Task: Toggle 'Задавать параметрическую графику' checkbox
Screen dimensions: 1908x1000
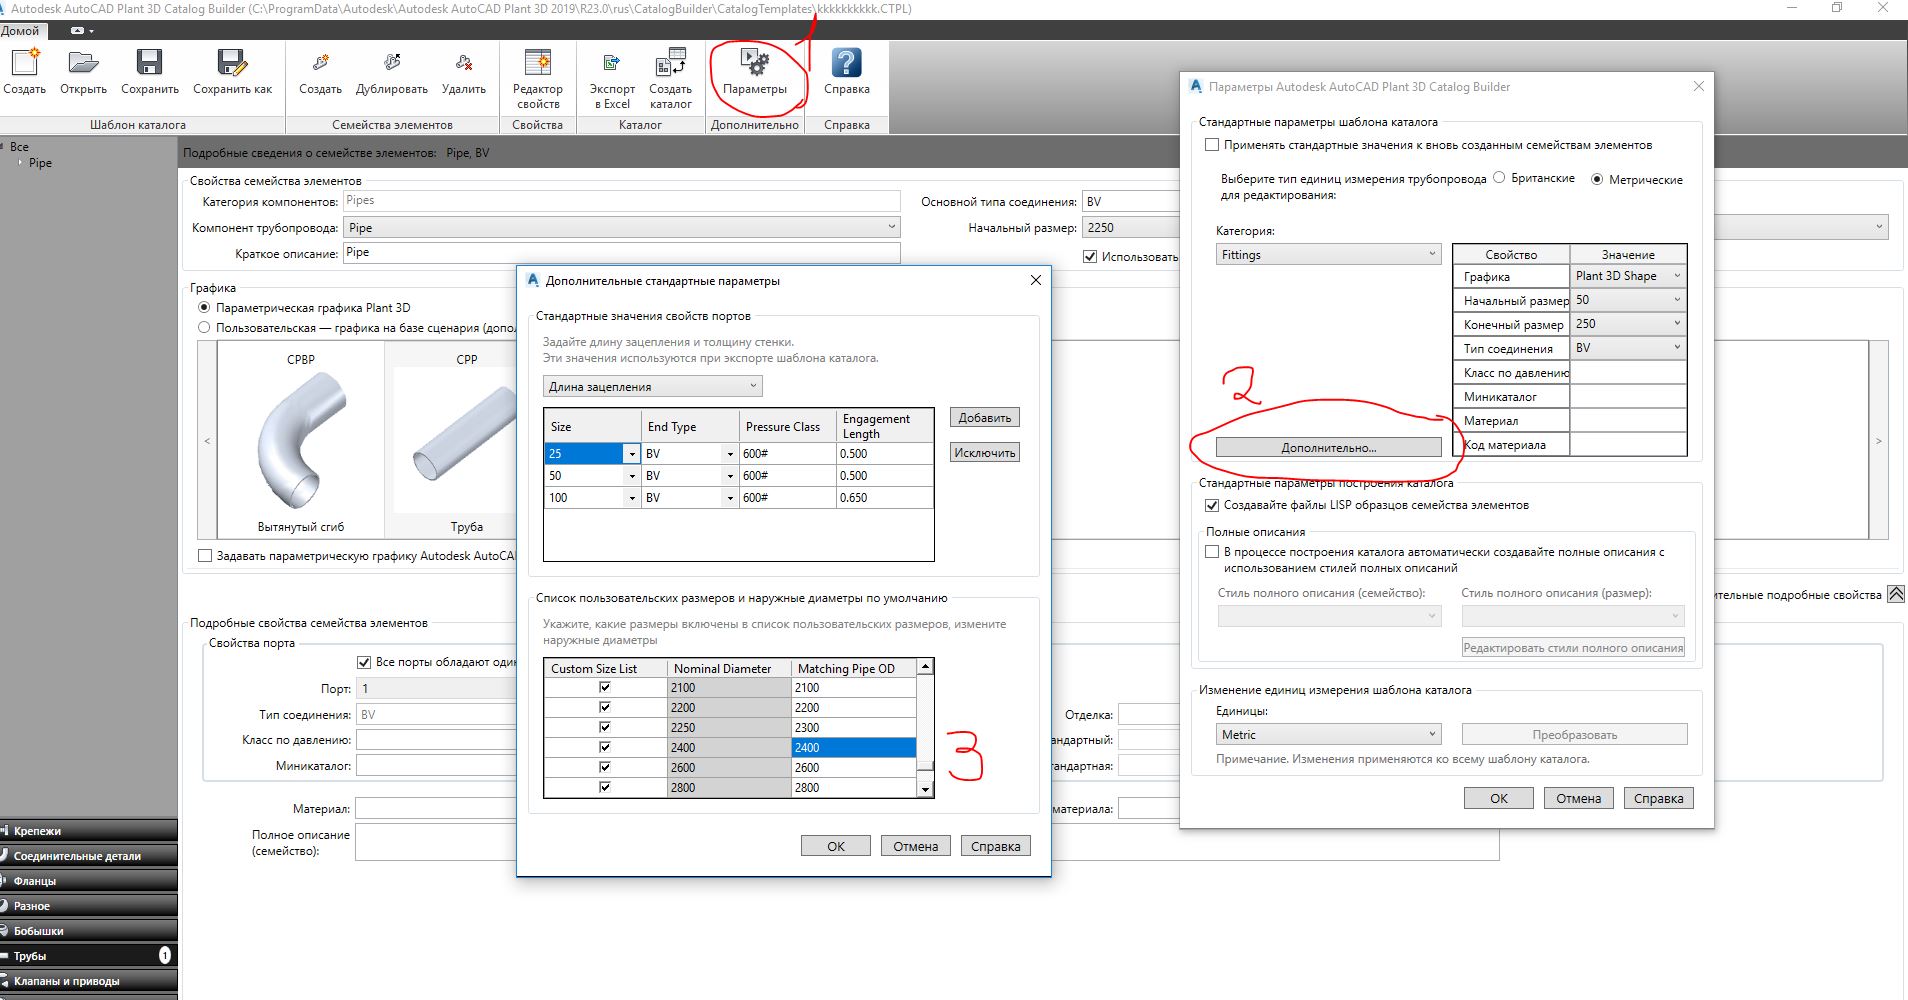Action: pos(205,556)
